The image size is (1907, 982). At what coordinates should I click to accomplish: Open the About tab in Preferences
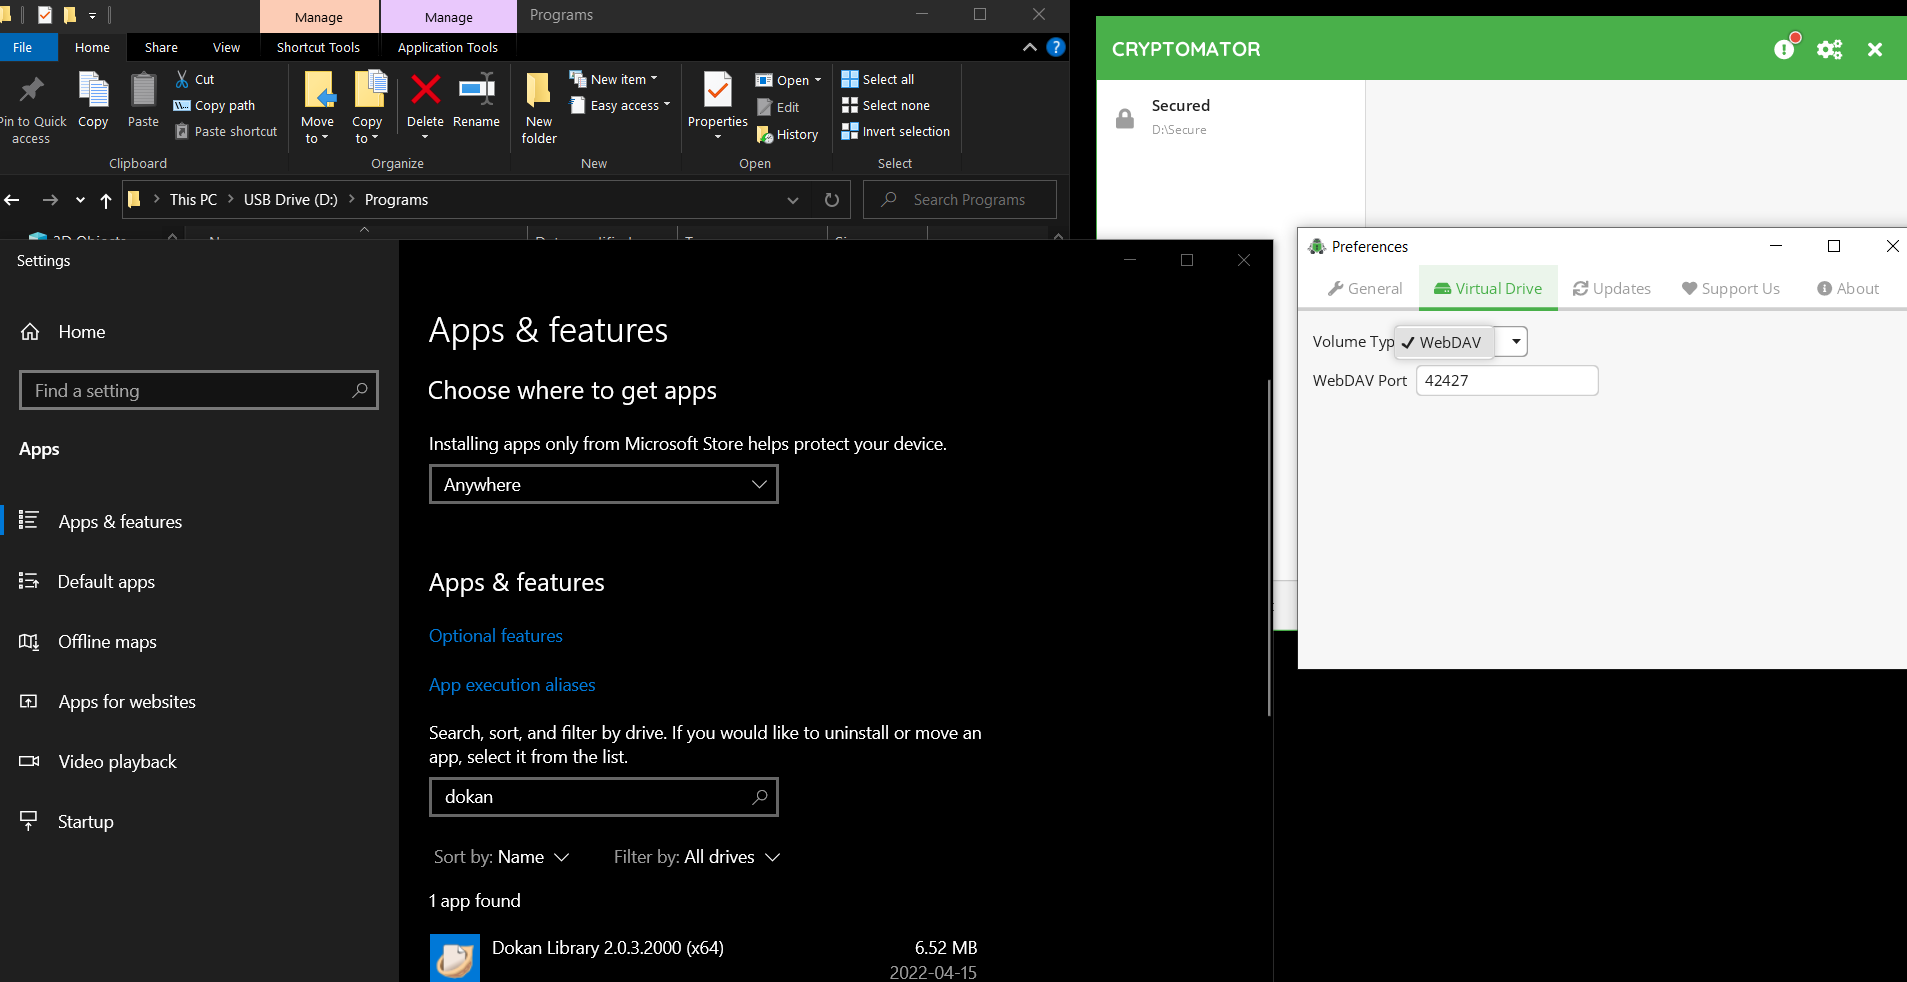1848,288
